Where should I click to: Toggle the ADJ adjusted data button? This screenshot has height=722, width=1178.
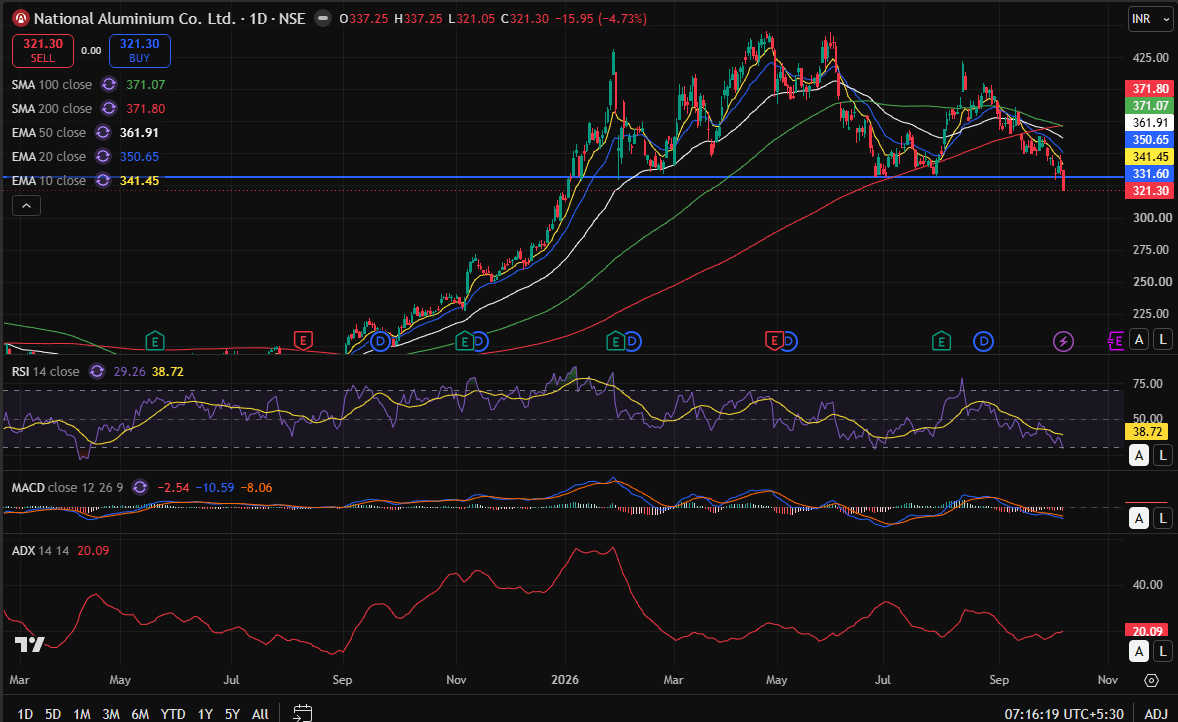point(1156,714)
